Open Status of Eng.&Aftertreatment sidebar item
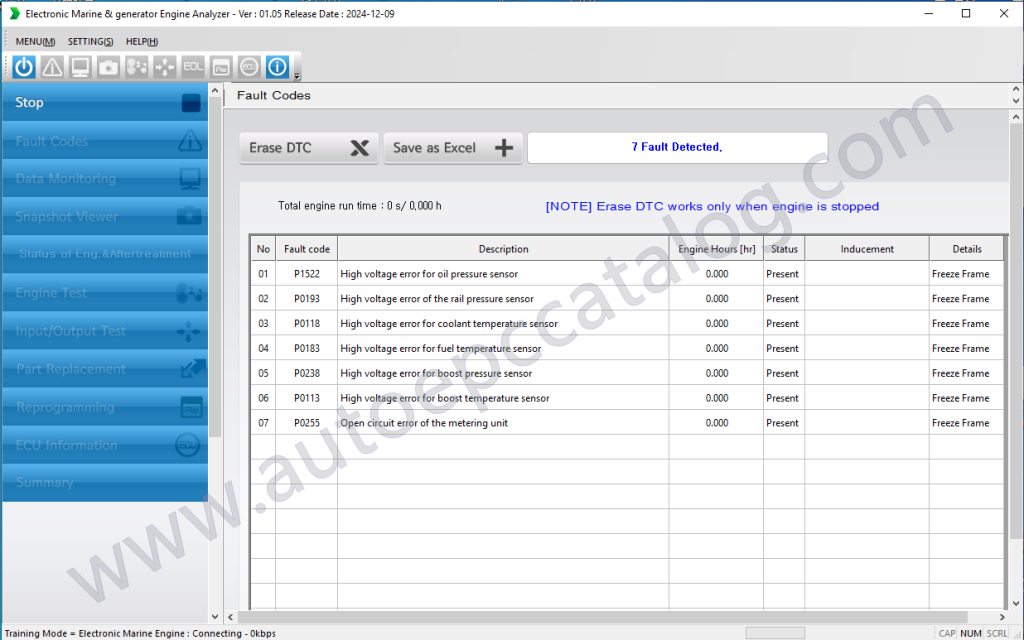Screen dimensions: 1024x640 point(105,255)
